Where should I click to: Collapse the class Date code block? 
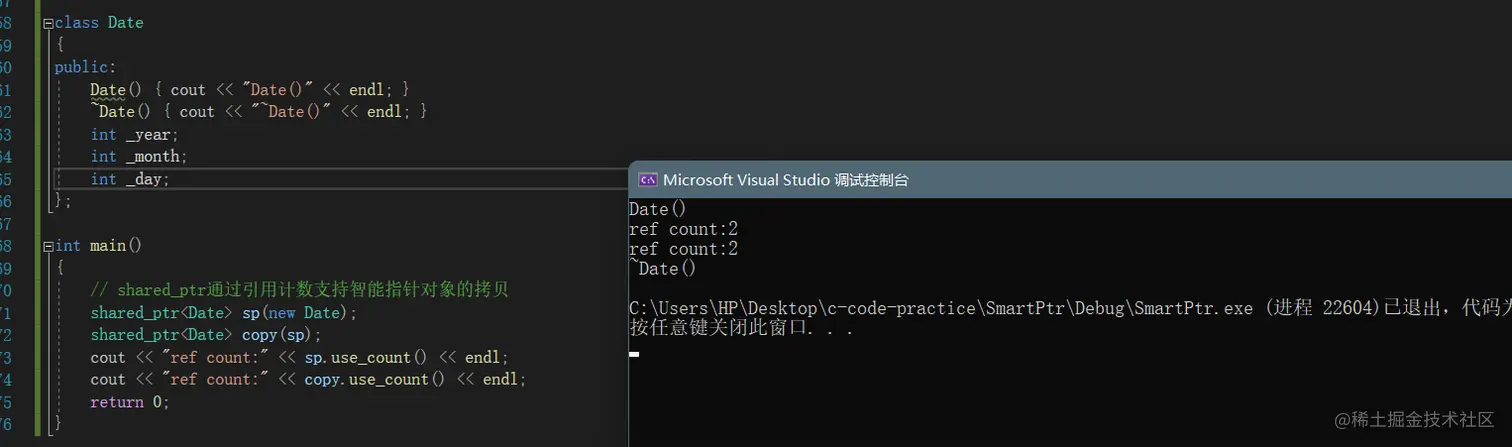[x=48, y=22]
